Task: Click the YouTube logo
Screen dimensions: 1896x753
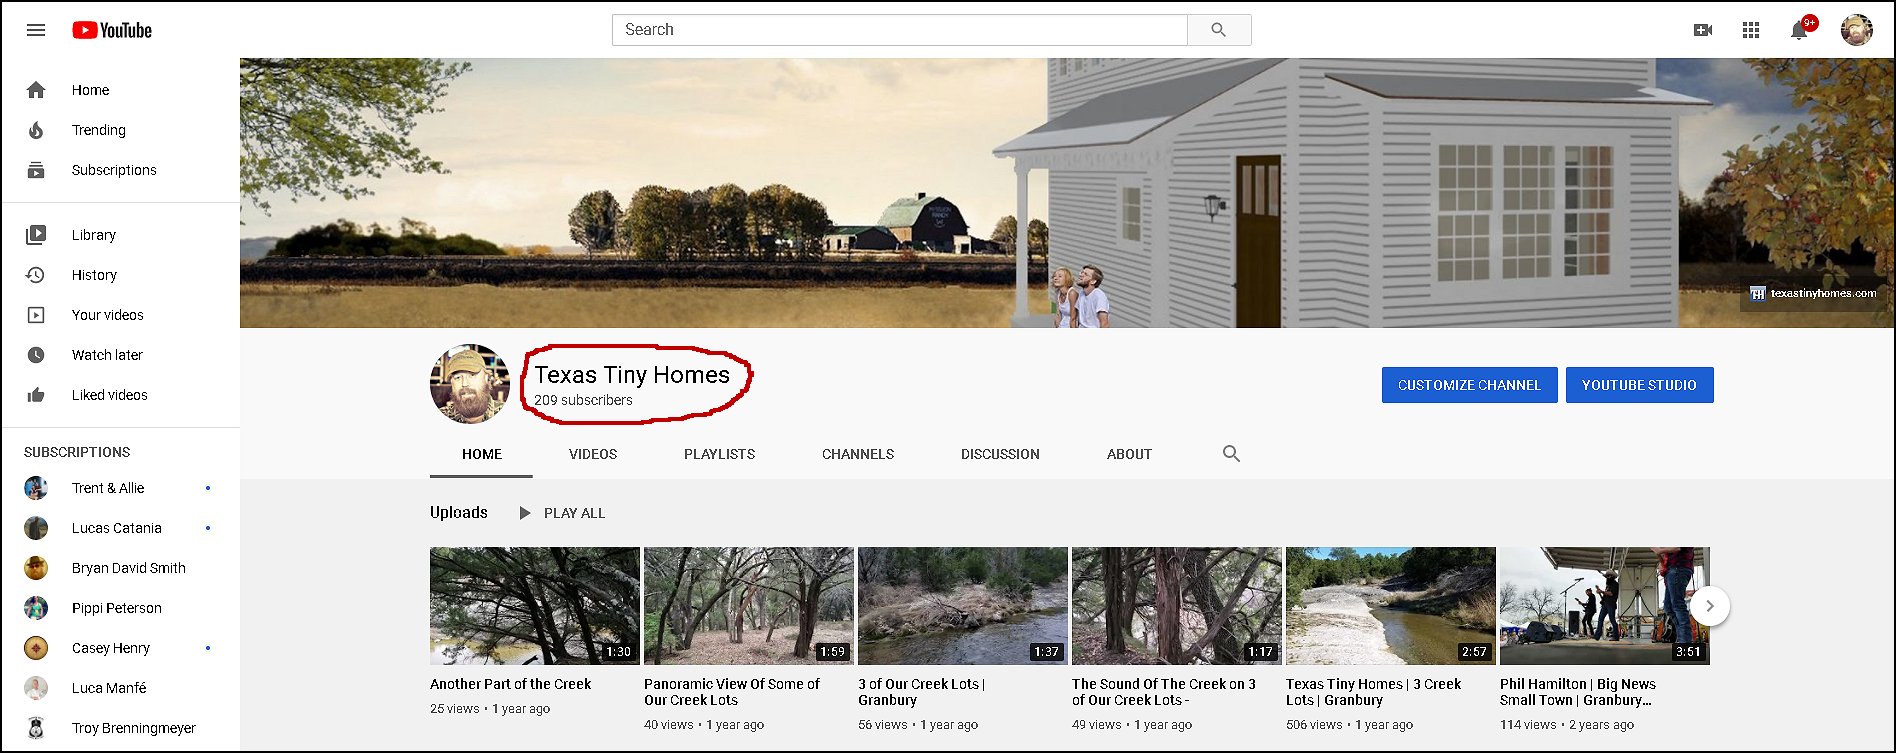Action: click(112, 30)
